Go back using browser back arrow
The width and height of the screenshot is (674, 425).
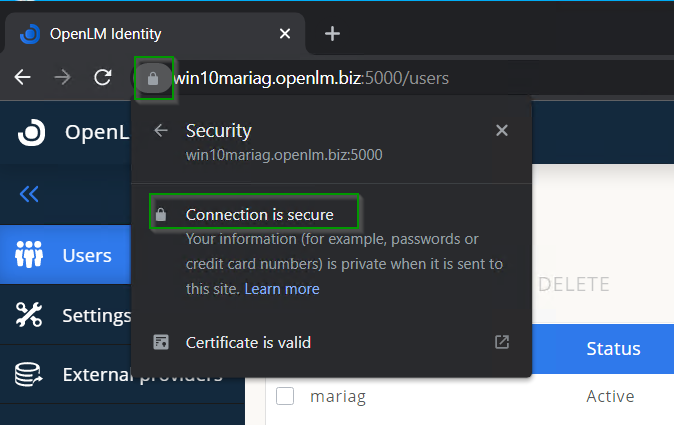coord(23,78)
